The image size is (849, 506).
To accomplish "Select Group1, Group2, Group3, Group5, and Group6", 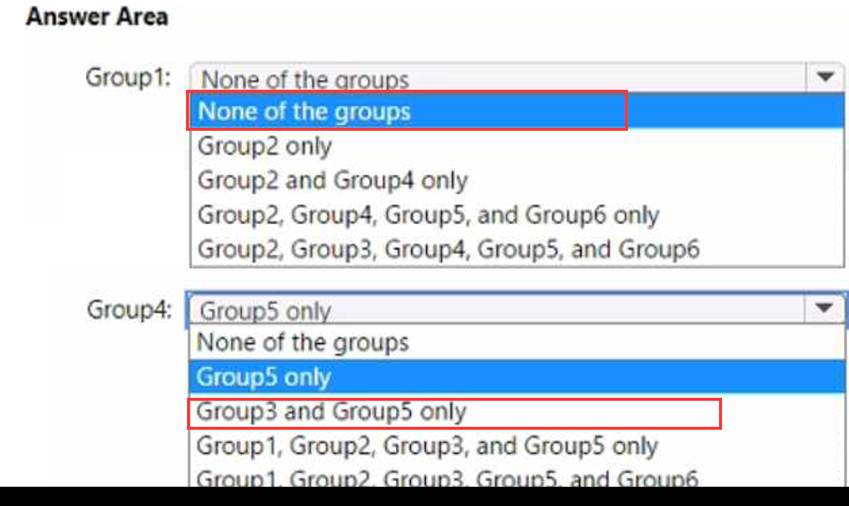I will tap(447, 477).
